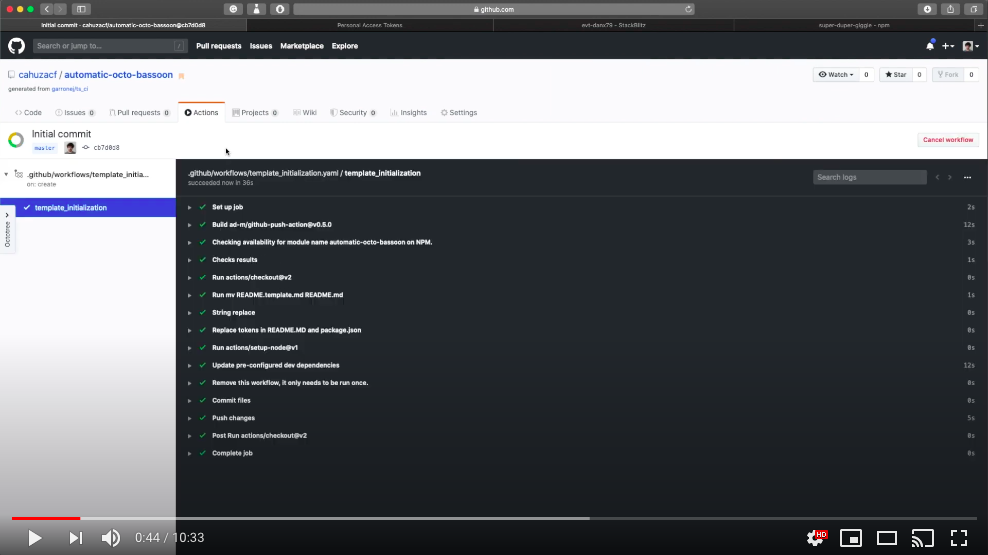Screen dimensions: 988x555
Task: Enable miniplayer mode
Action: click(x=851, y=538)
